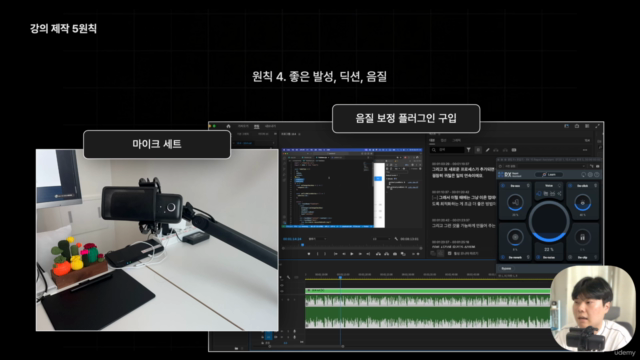
Task: Toggle De-noise module power in RX
Action: [538, 258]
